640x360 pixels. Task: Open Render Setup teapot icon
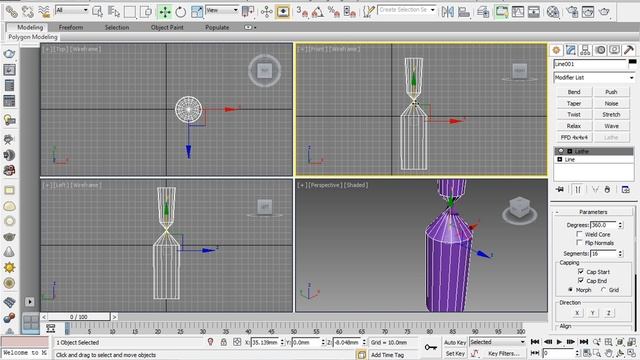click(x=572, y=12)
